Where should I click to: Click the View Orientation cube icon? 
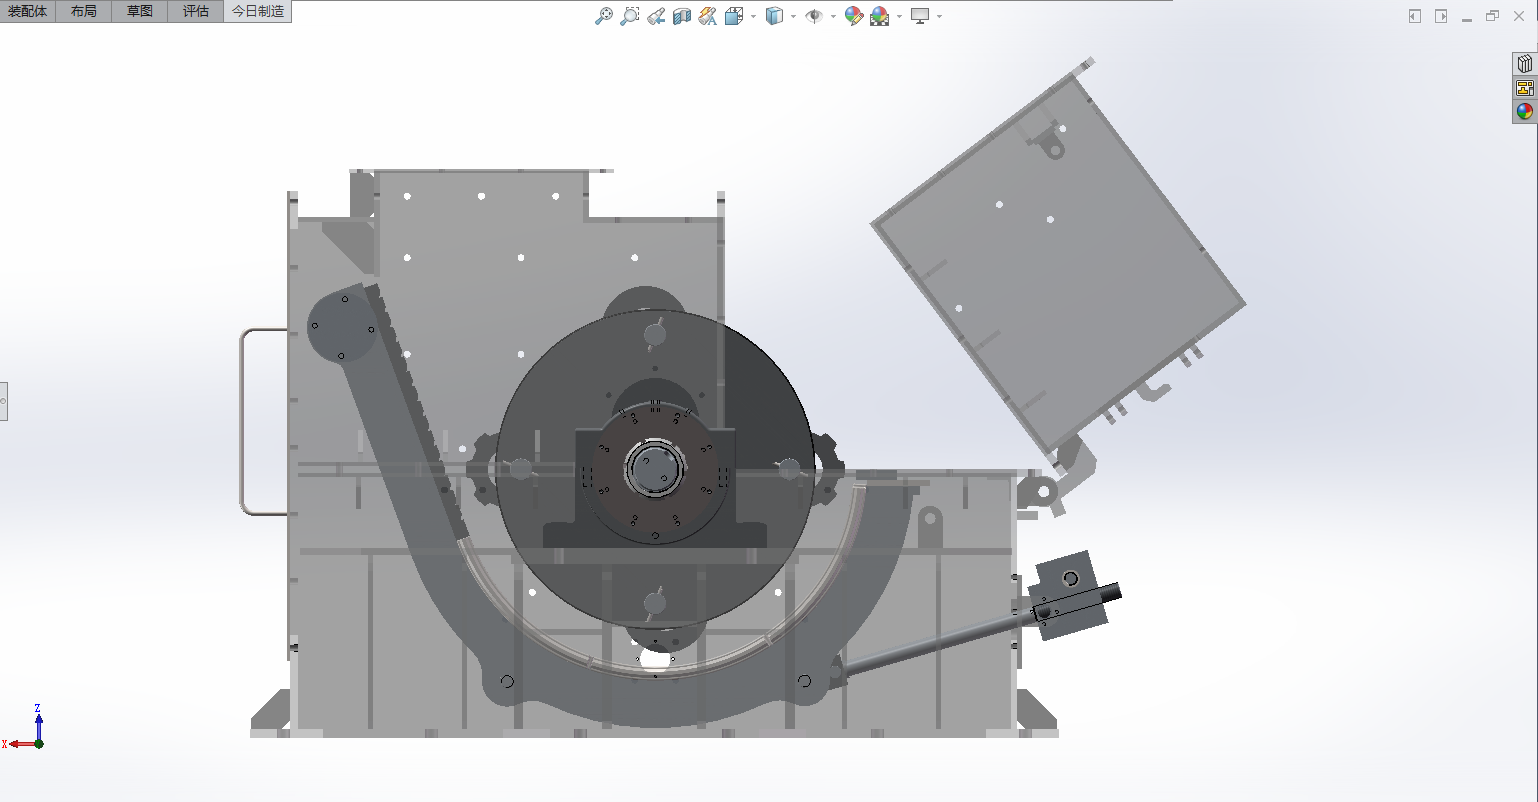pyautogui.click(x=734, y=16)
